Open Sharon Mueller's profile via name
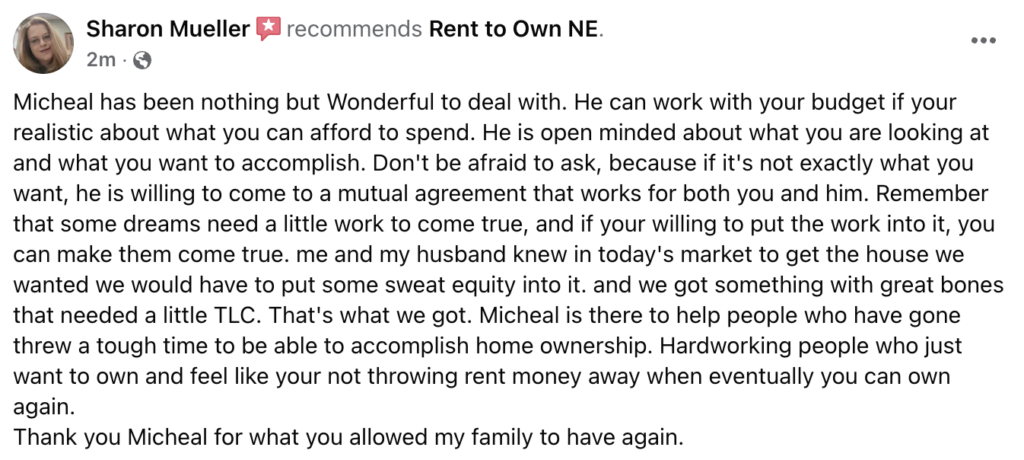This screenshot has height=460, width=1024. [x=168, y=29]
